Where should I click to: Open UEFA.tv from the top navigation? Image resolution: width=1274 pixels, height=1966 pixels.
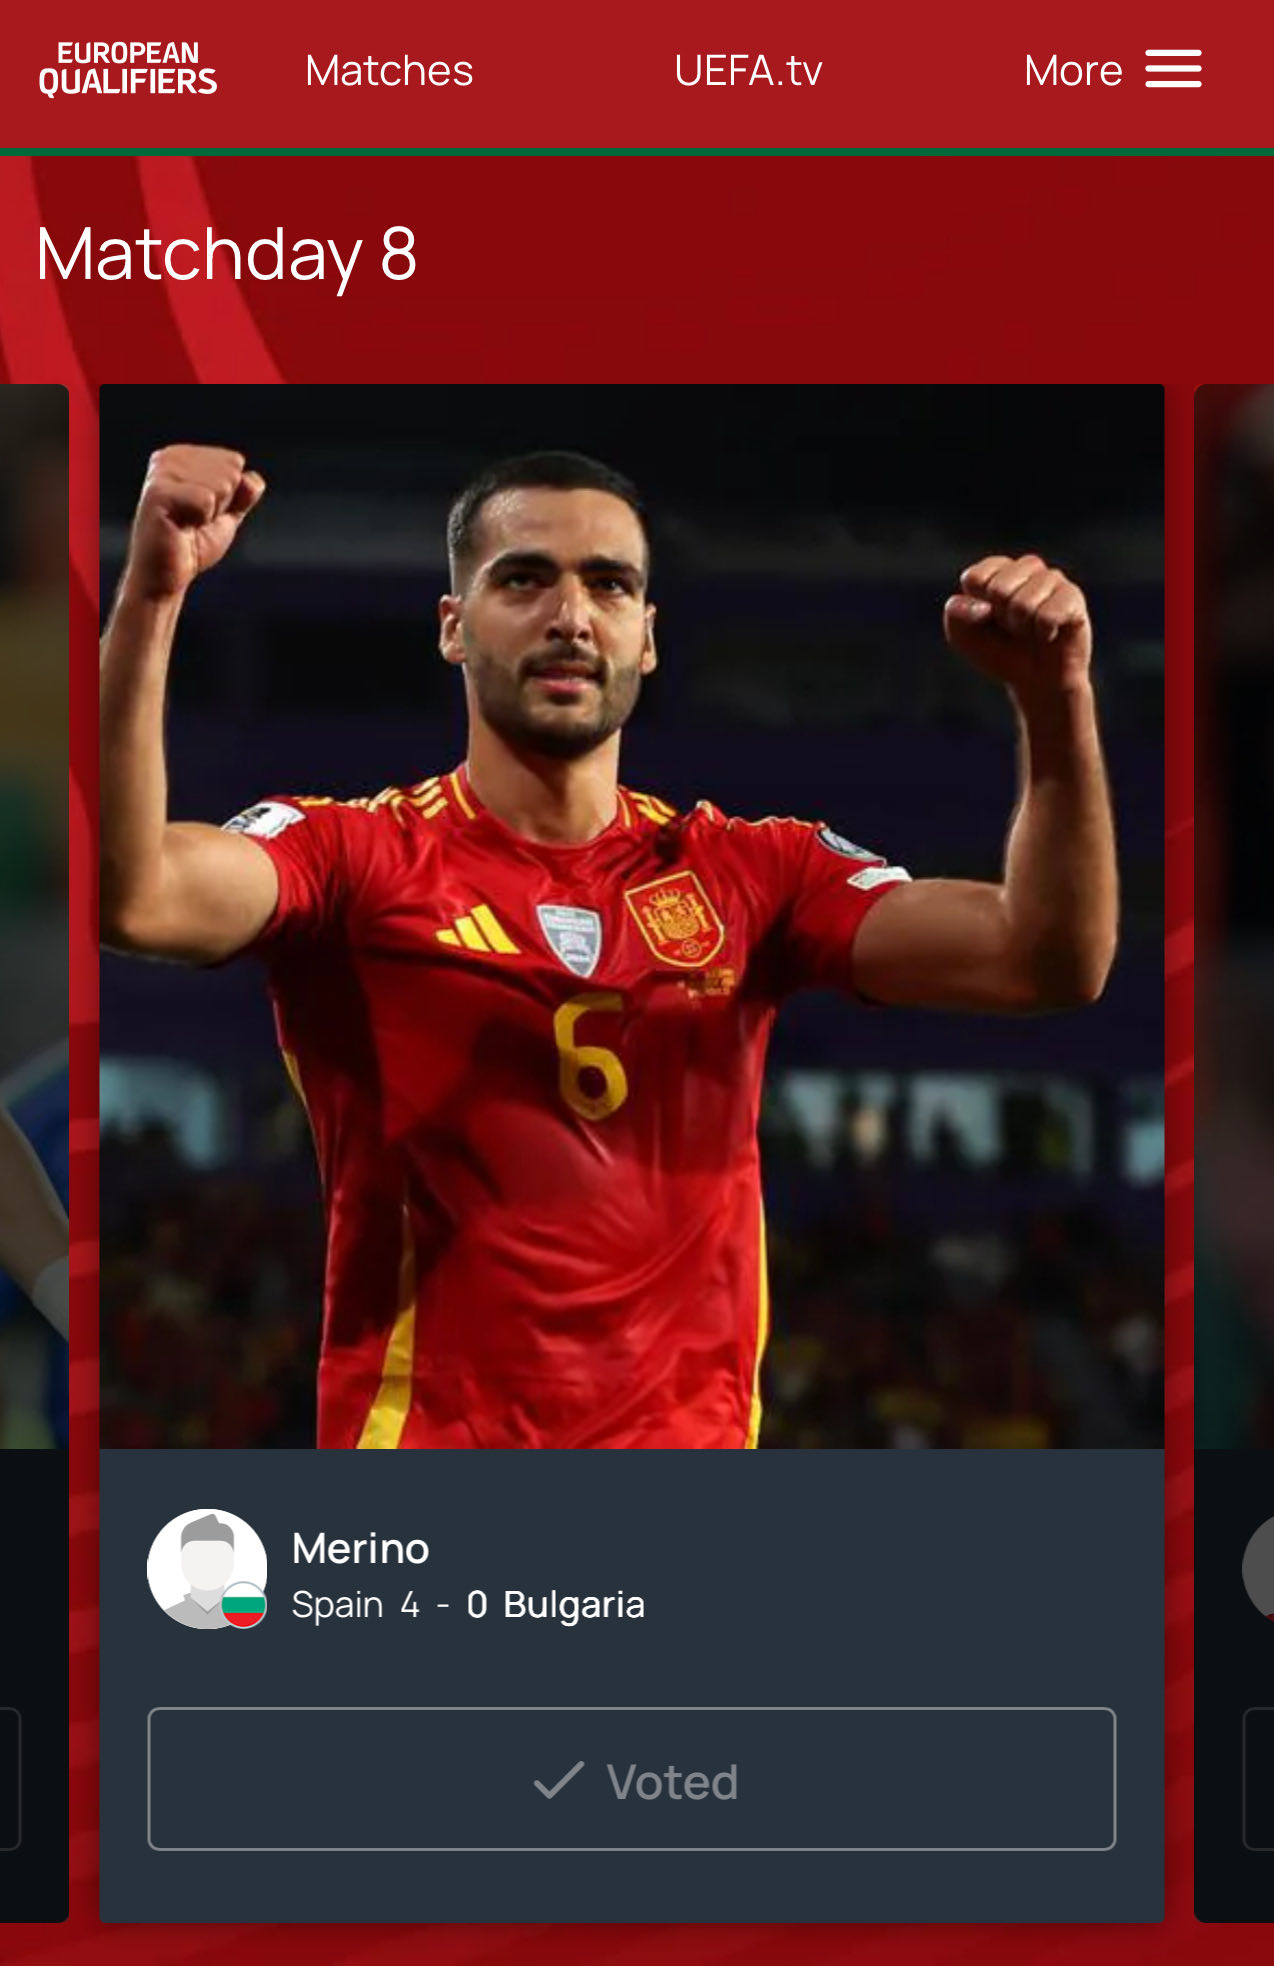[x=748, y=70]
